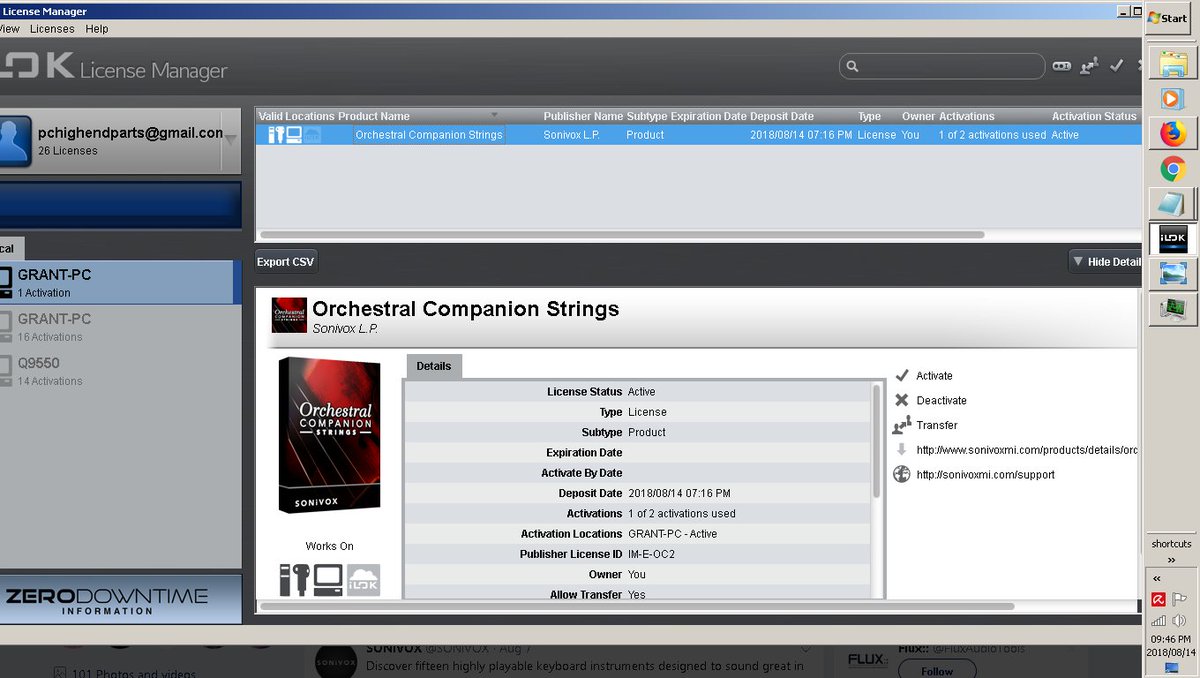
Task: Click the license list horizontal scrollbar
Action: (x=620, y=235)
